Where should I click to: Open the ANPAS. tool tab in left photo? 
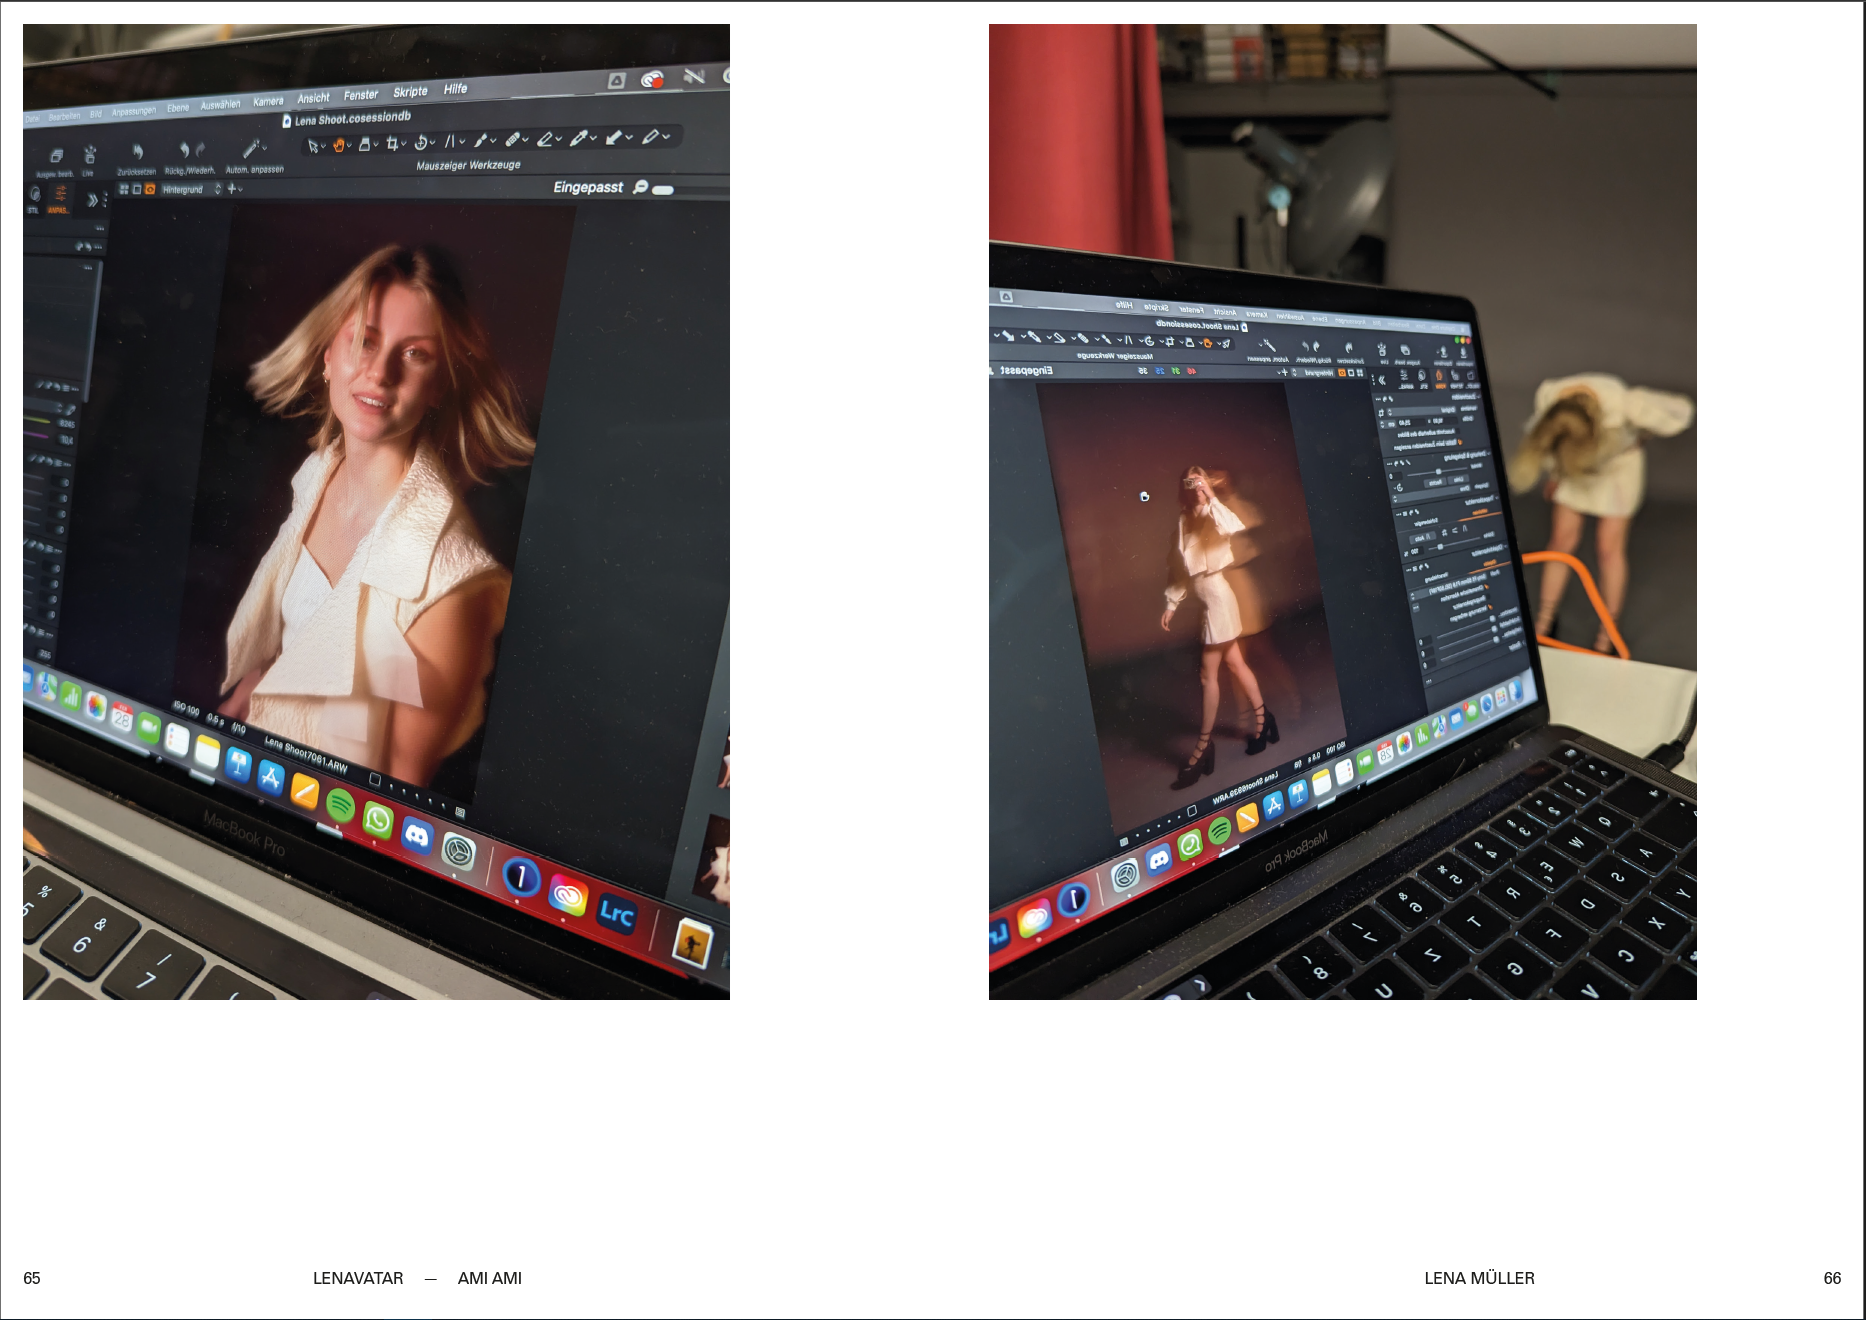click(60, 198)
